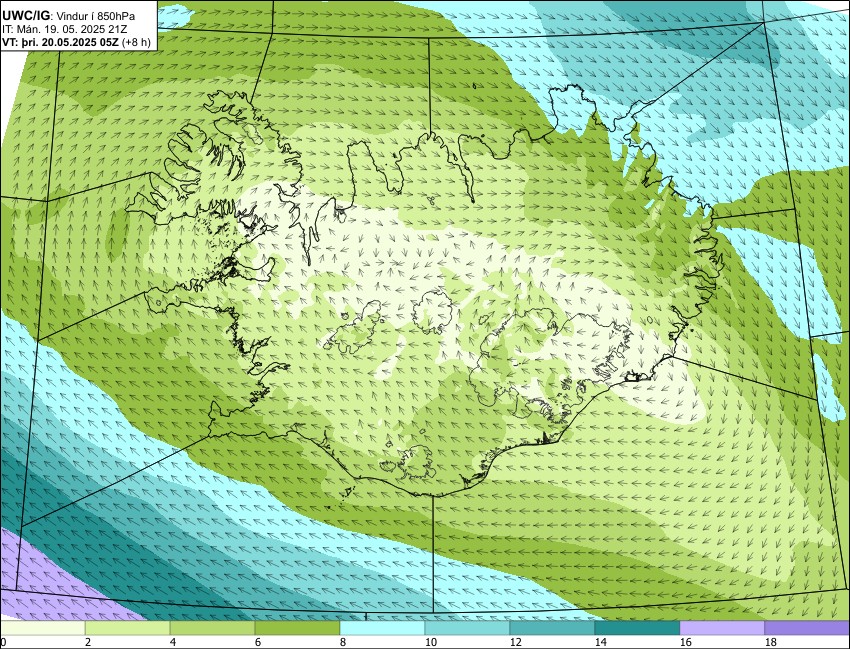The width and height of the screenshot is (850, 649).
Task: Click the legend scale value '2'
Action: click(87, 642)
